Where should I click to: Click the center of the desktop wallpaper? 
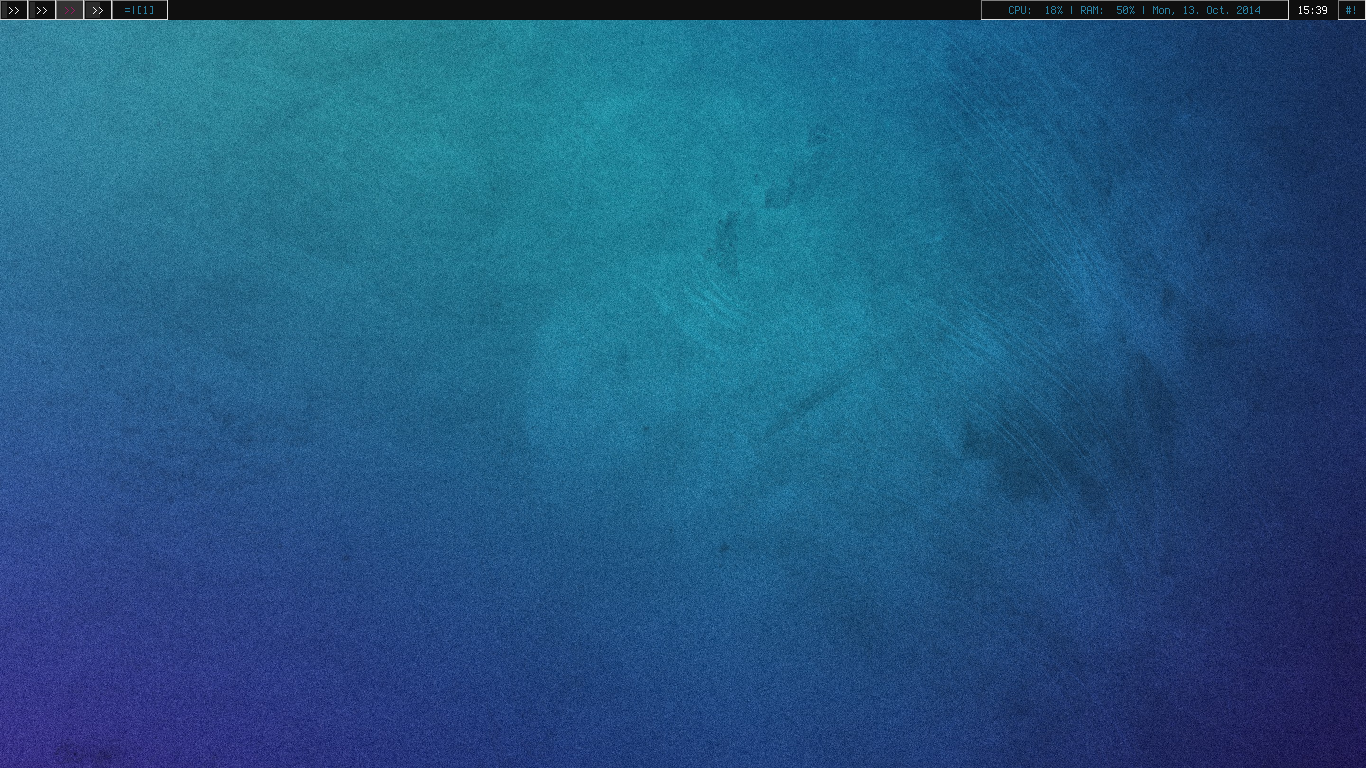(x=683, y=394)
